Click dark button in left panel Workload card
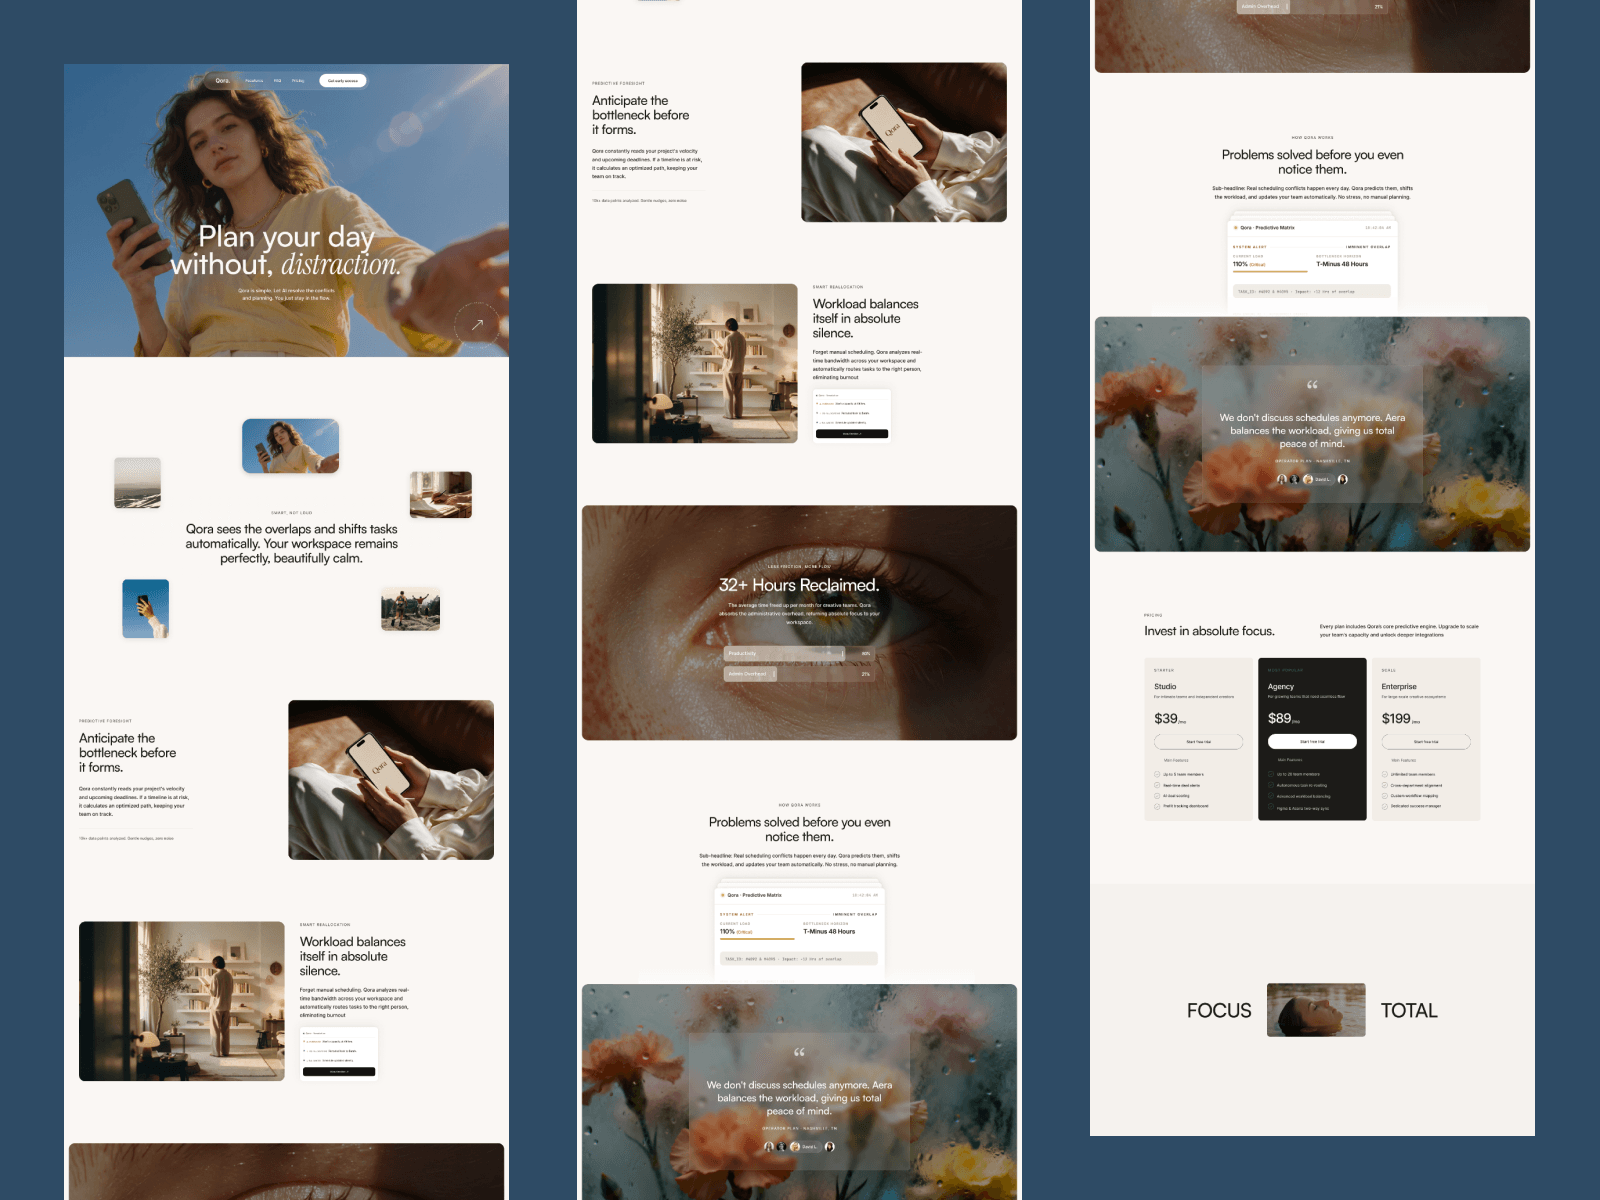Viewport: 1600px width, 1200px height. click(x=339, y=1072)
